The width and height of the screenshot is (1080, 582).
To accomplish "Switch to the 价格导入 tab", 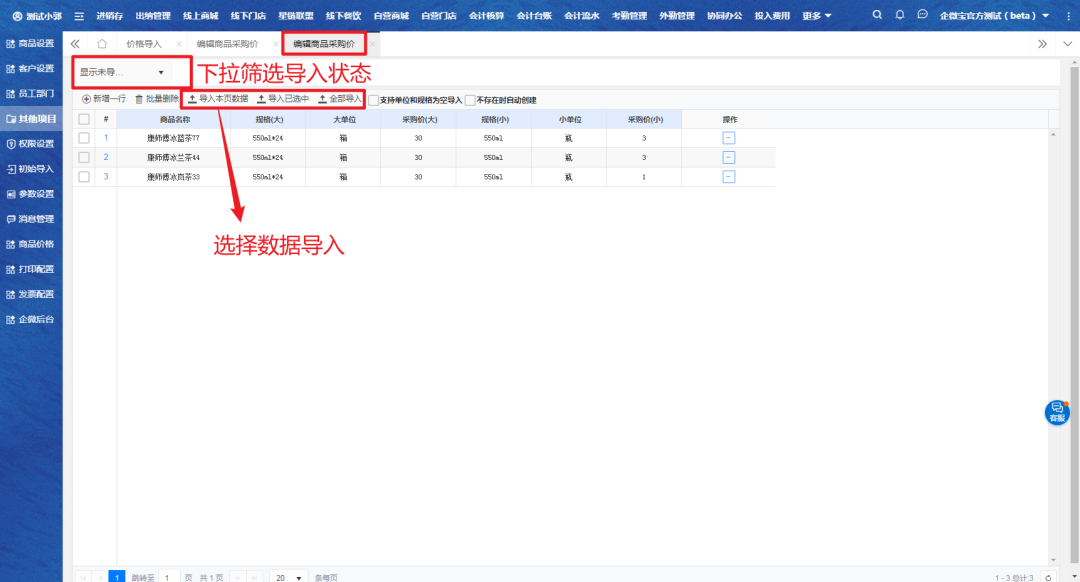I will (x=144, y=44).
